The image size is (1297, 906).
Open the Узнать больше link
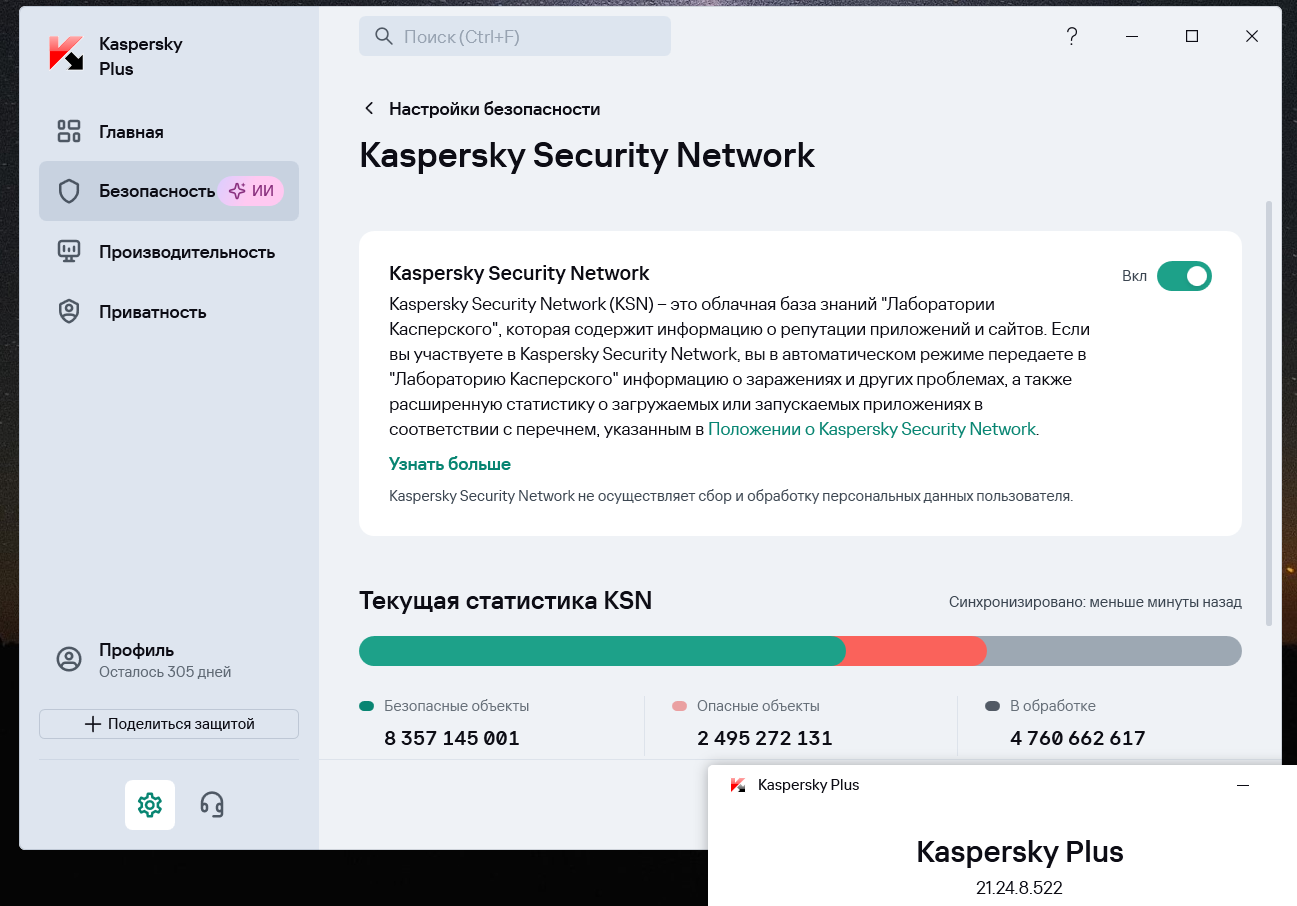[450, 464]
